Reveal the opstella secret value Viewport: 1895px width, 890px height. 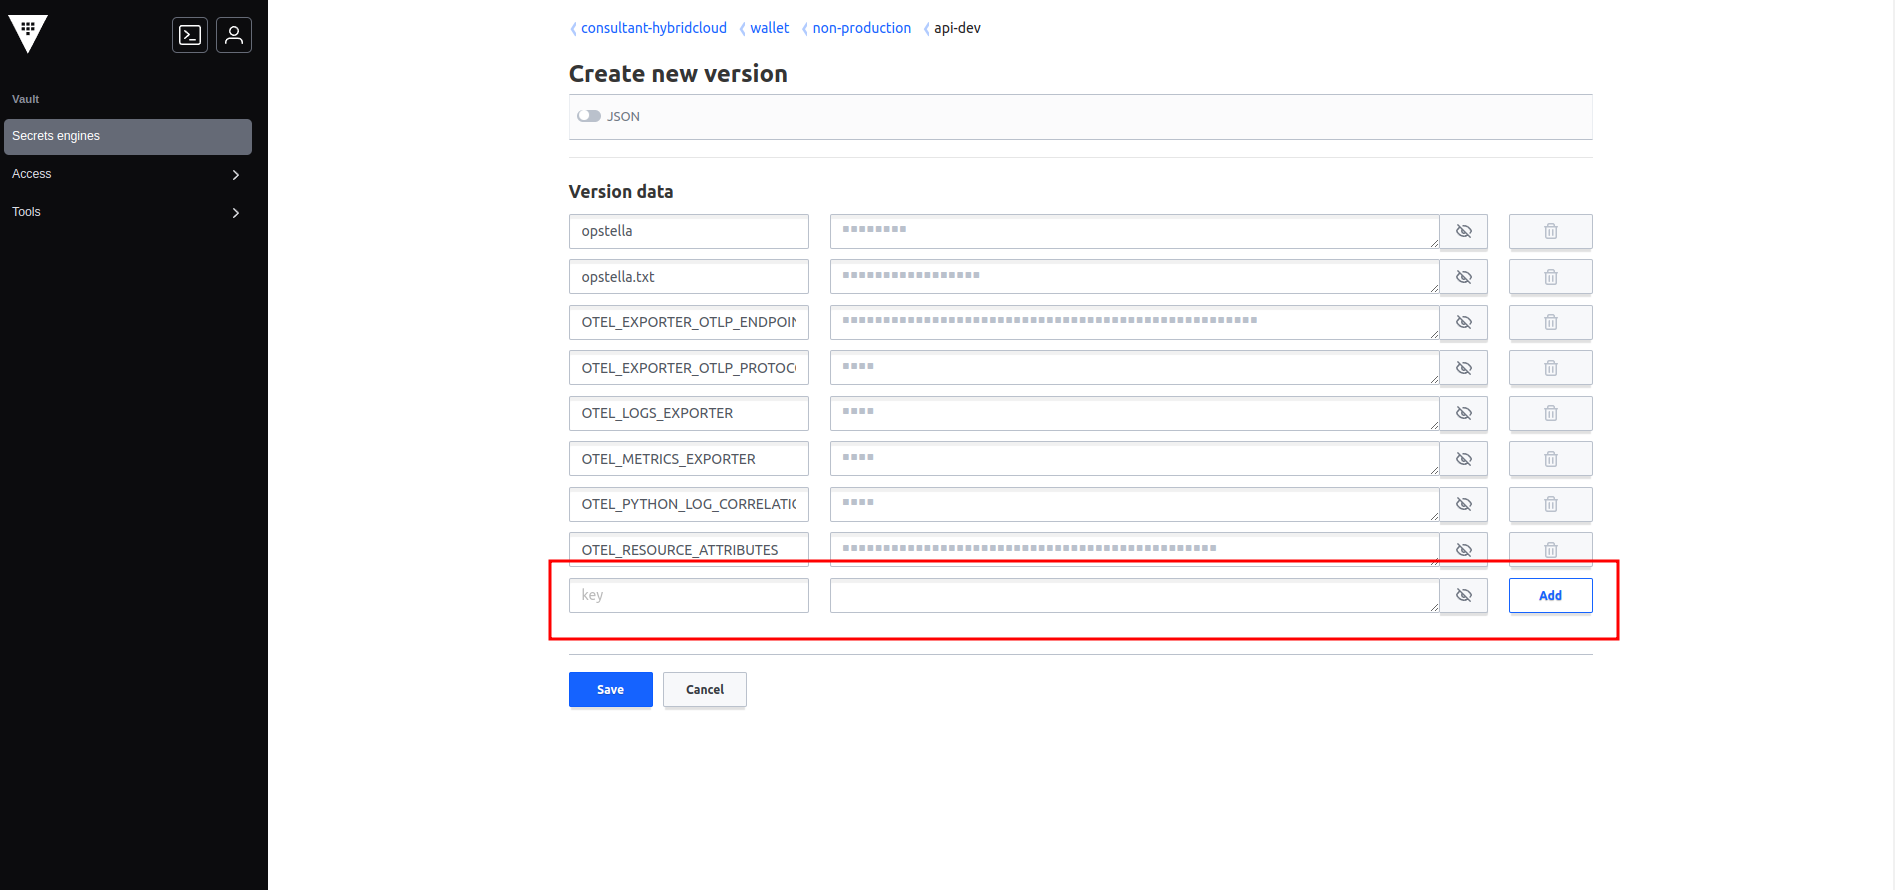tap(1463, 231)
